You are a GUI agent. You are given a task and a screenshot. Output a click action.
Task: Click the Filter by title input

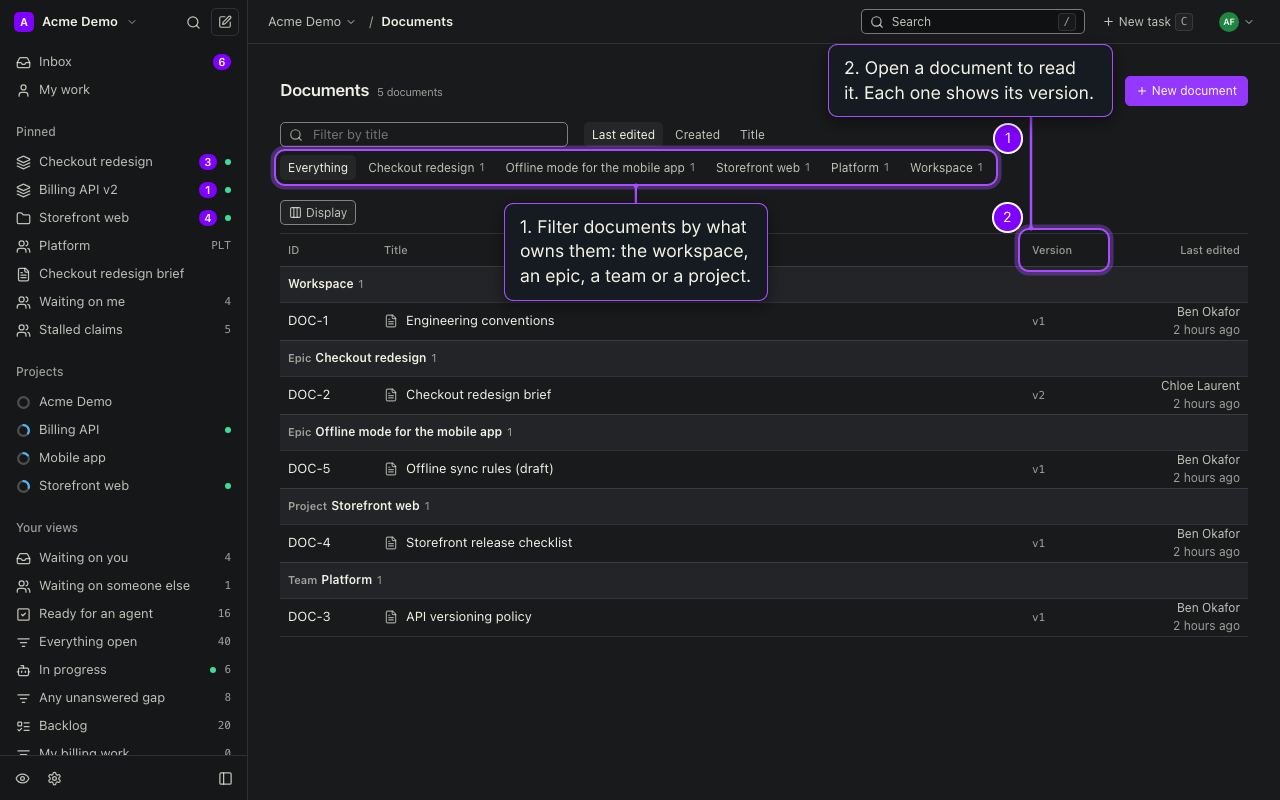[x=424, y=135]
